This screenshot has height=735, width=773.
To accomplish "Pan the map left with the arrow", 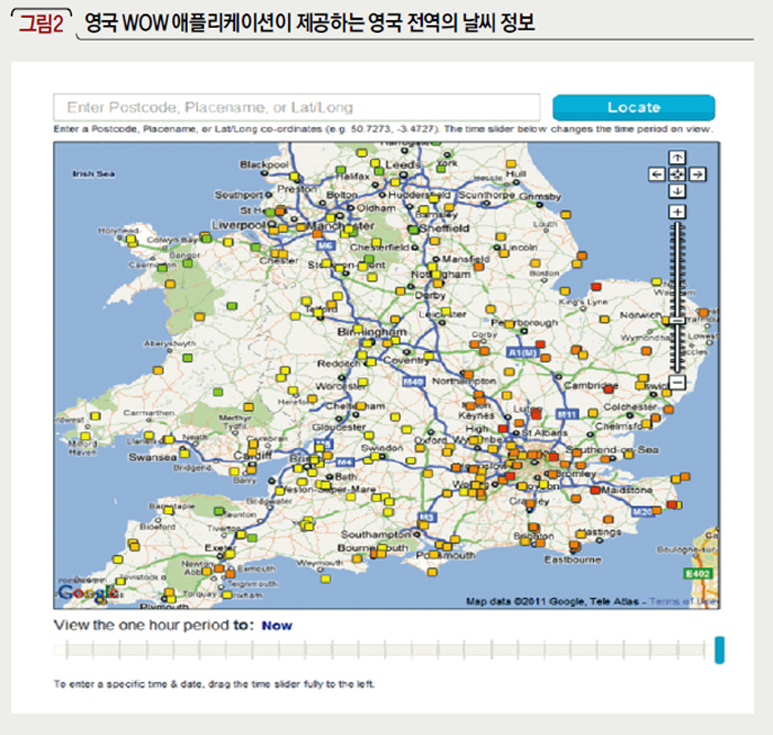I will [x=656, y=175].
